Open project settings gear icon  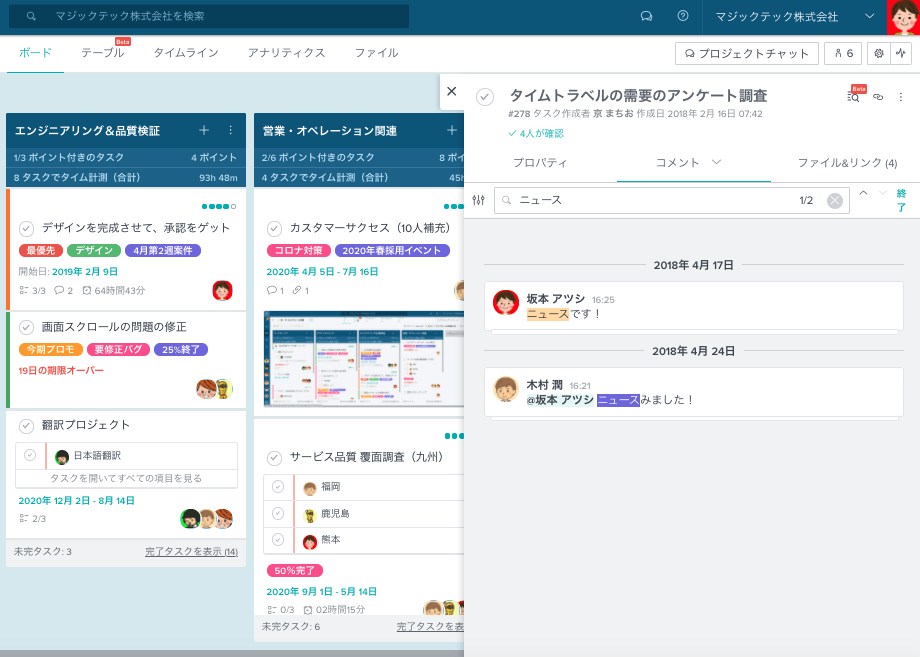[x=878, y=53]
